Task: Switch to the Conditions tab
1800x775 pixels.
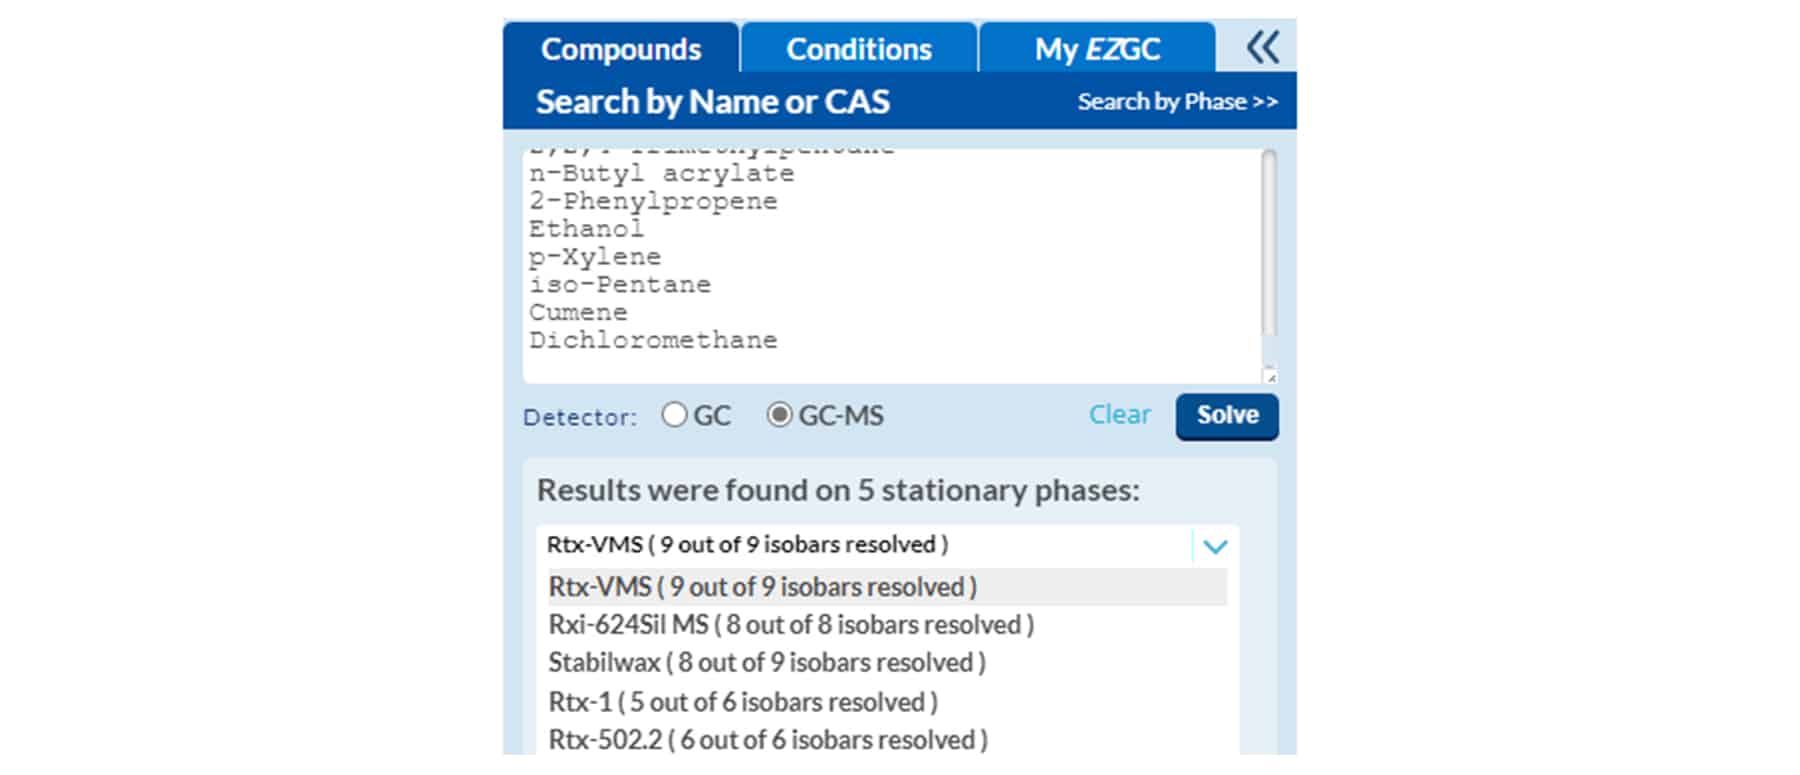Action: (x=858, y=48)
